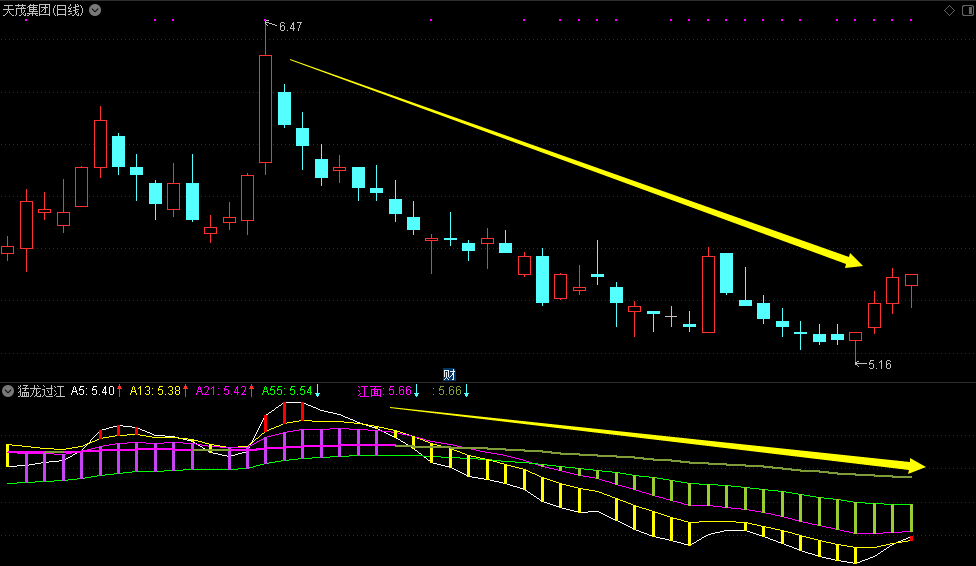Click the 5.16 low price label
This screenshot has height=566, width=976.
coord(880,365)
